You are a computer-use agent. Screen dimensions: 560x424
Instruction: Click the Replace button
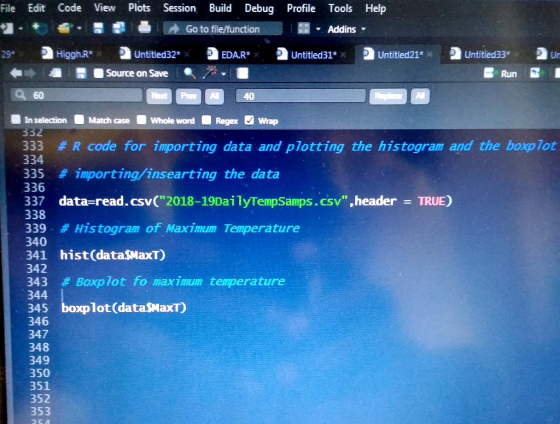point(388,96)
